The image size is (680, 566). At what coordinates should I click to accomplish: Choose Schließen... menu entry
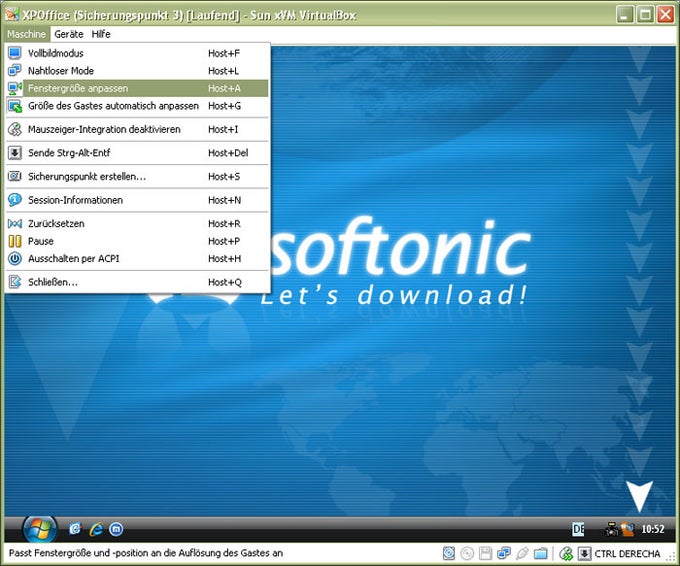[x=137, y=282]
